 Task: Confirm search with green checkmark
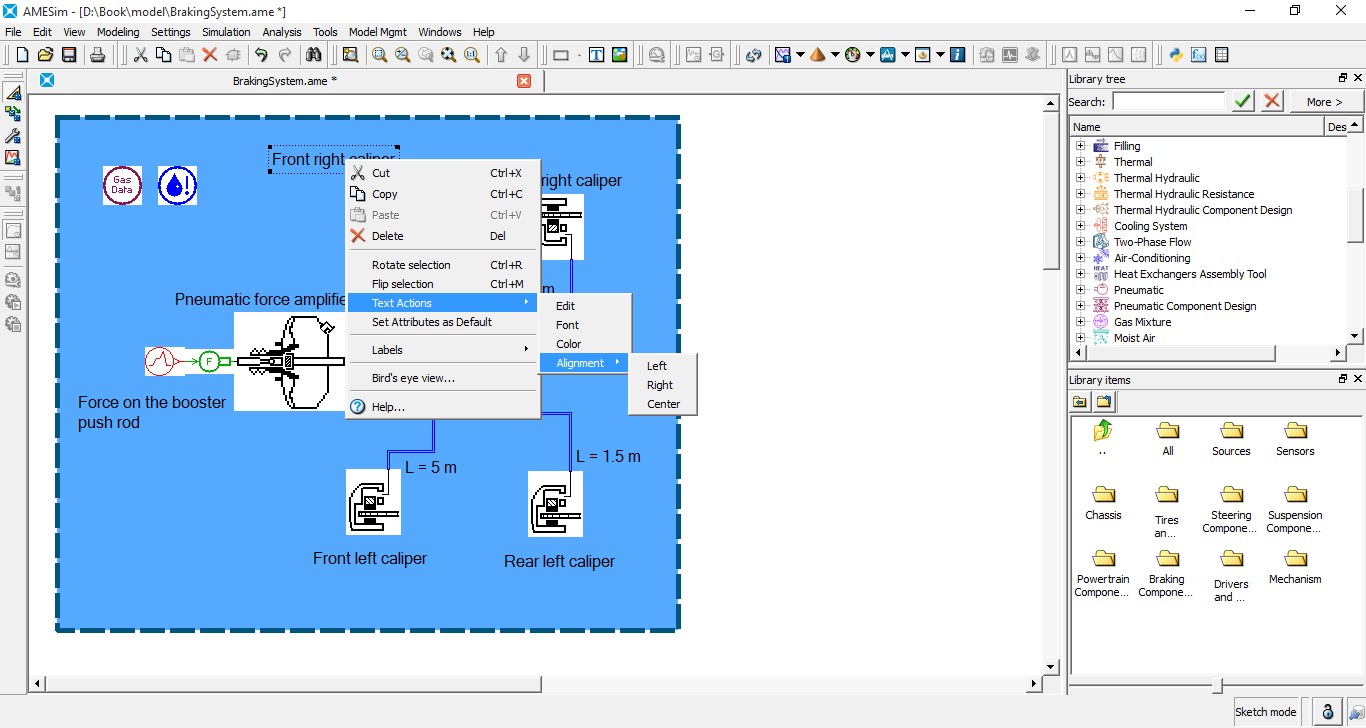1243,101
